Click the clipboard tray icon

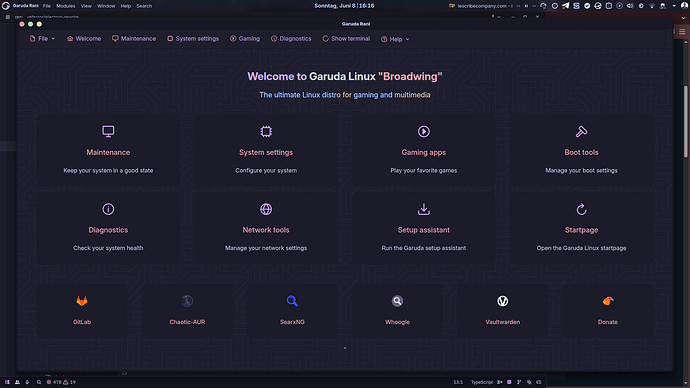[x=609, y=6]
